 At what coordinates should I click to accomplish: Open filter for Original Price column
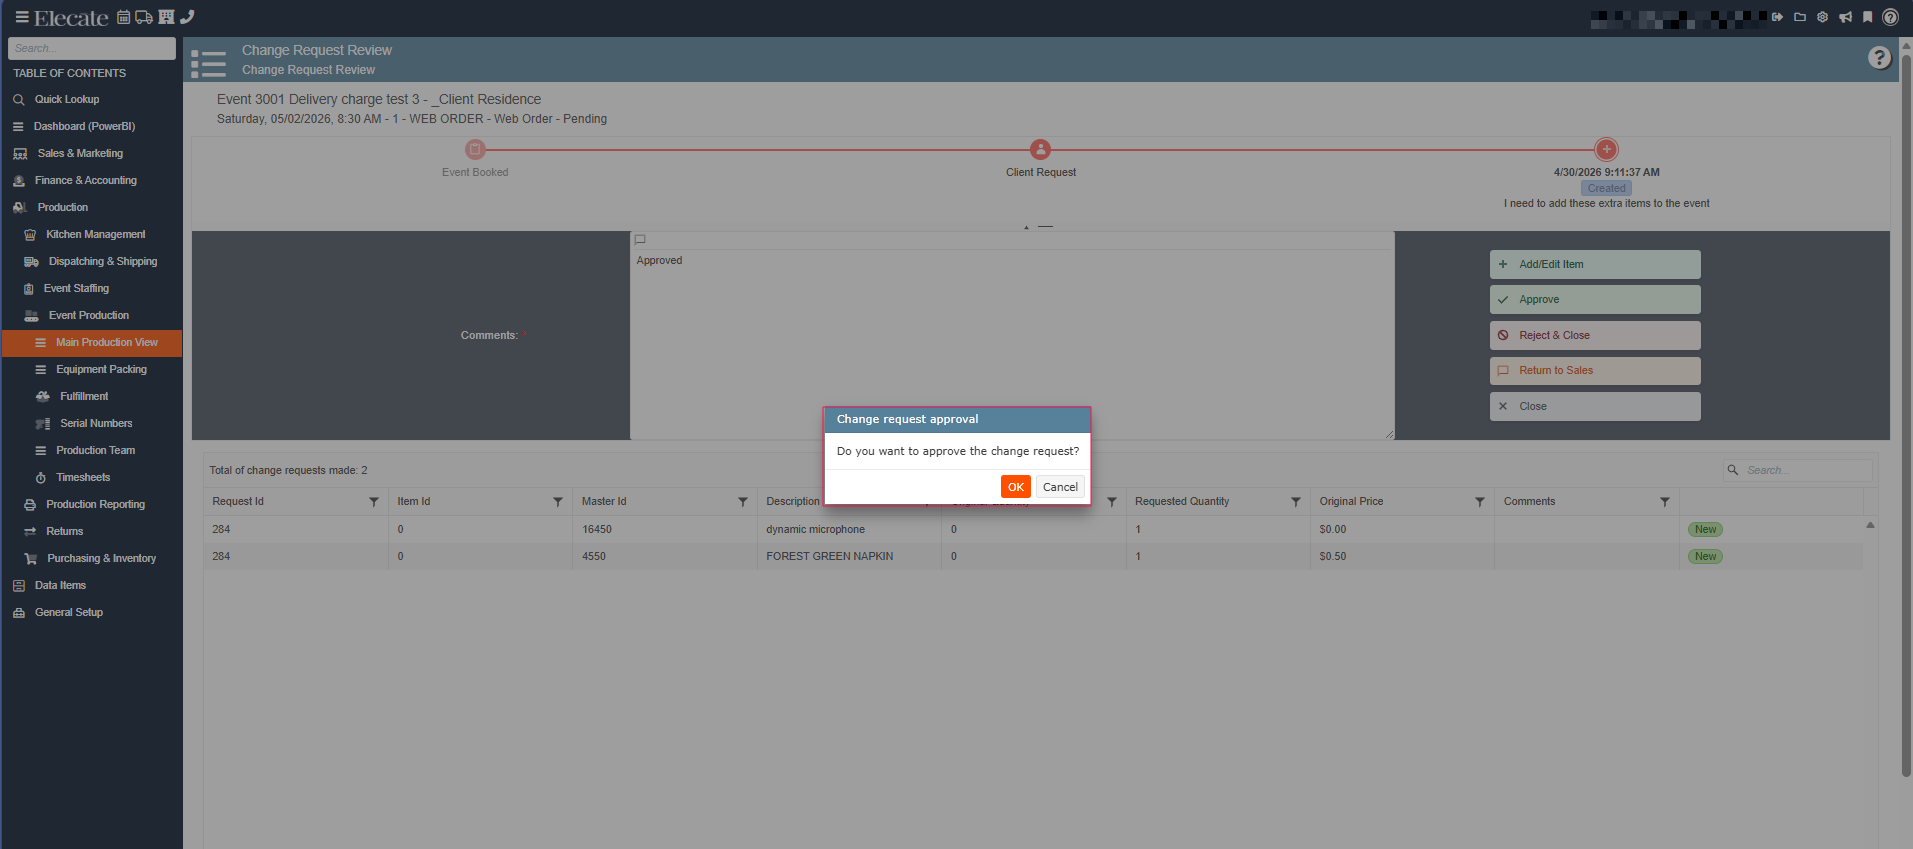click(x=1480, y=502)
